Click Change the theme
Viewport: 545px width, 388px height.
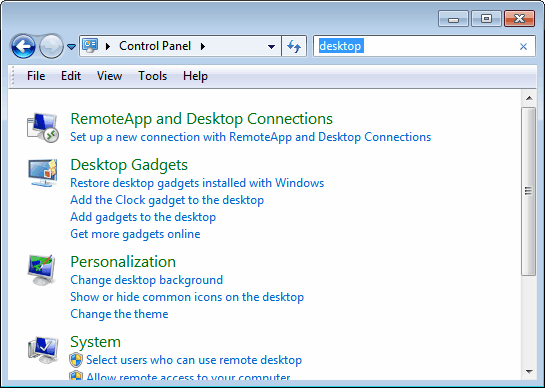[x=119, y=314]
